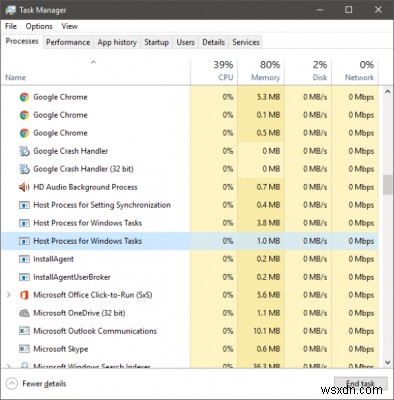
Task: Collapse view using Fewer details arrow
Action: 12,384
